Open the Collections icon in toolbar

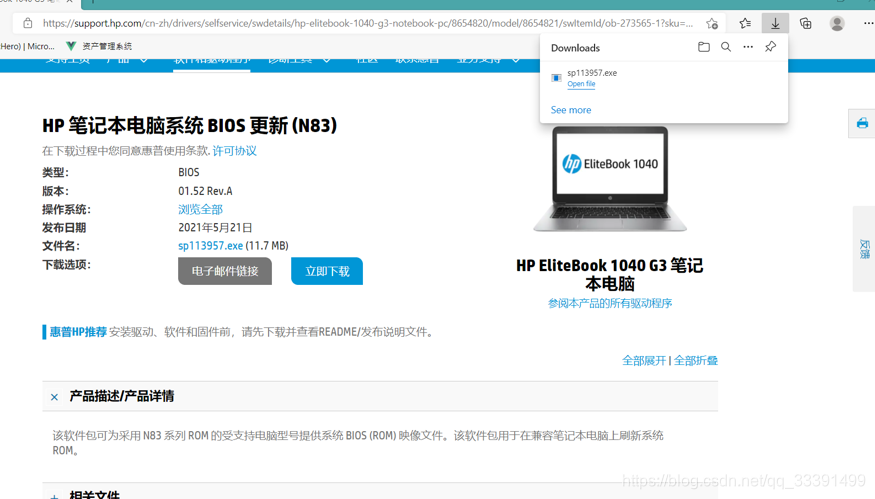click(x=805, y=23)
